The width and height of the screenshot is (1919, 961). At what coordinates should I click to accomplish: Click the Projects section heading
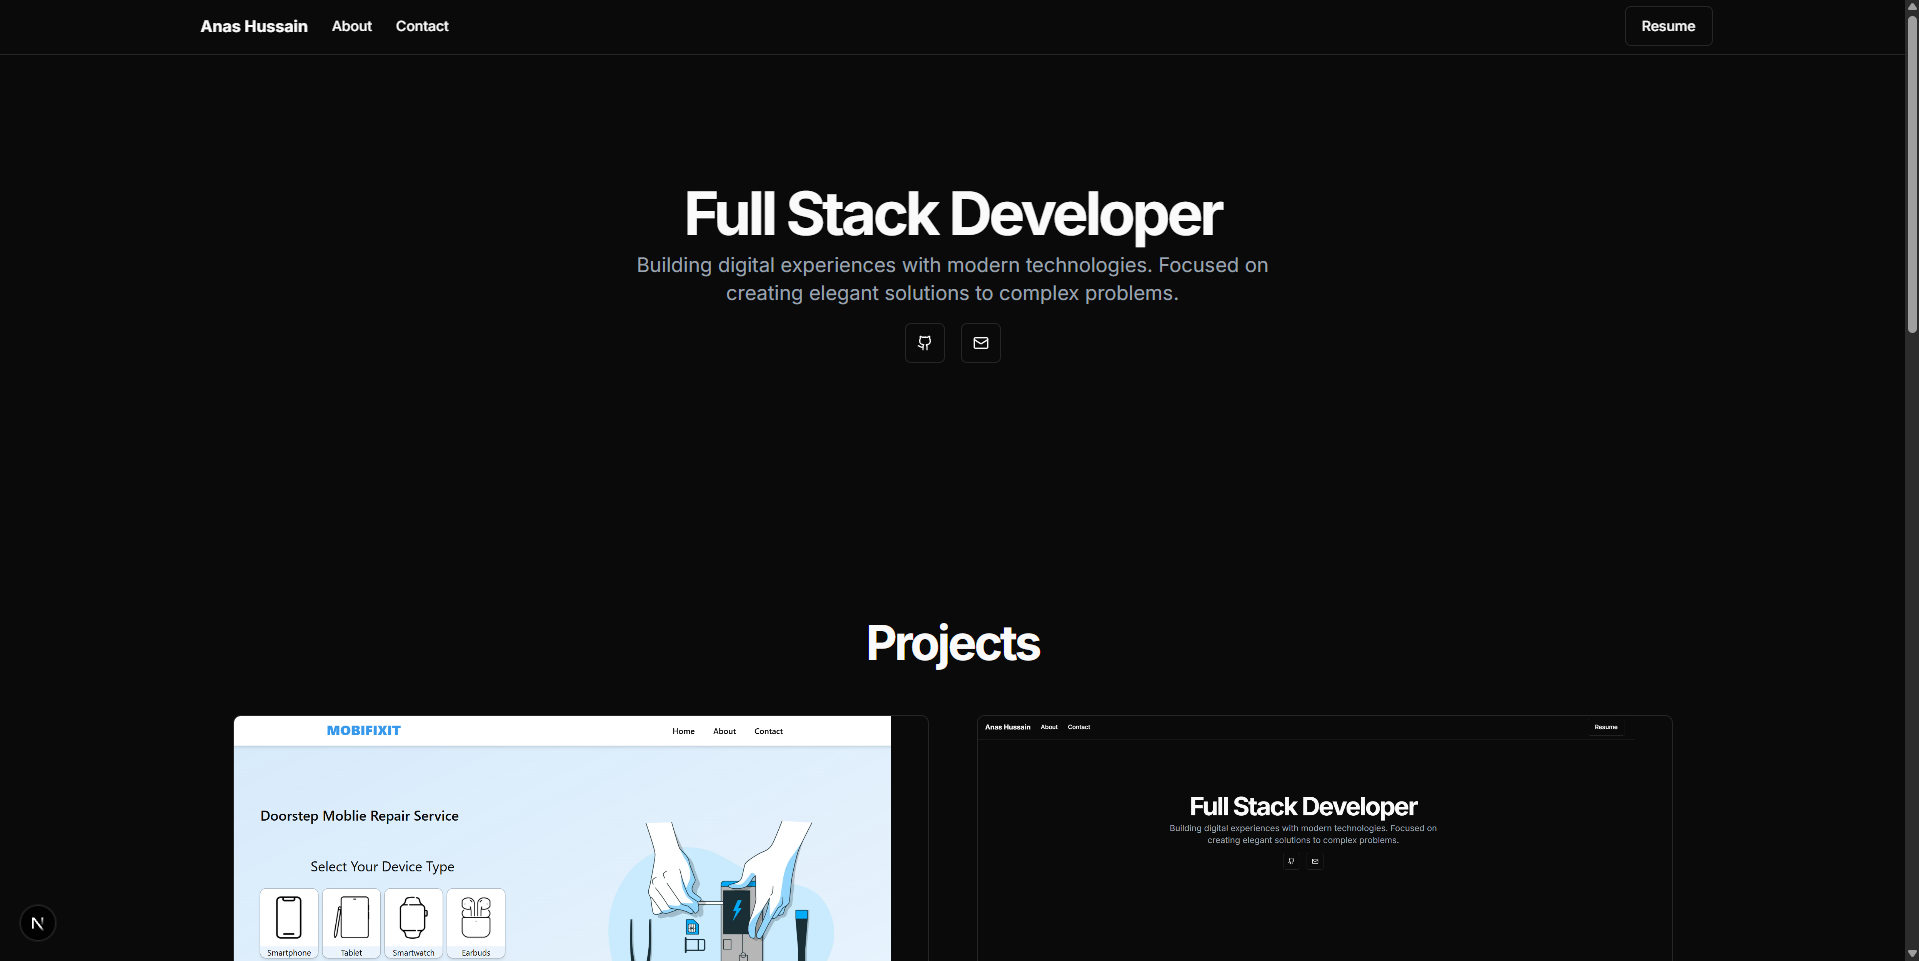coord(953,643)
